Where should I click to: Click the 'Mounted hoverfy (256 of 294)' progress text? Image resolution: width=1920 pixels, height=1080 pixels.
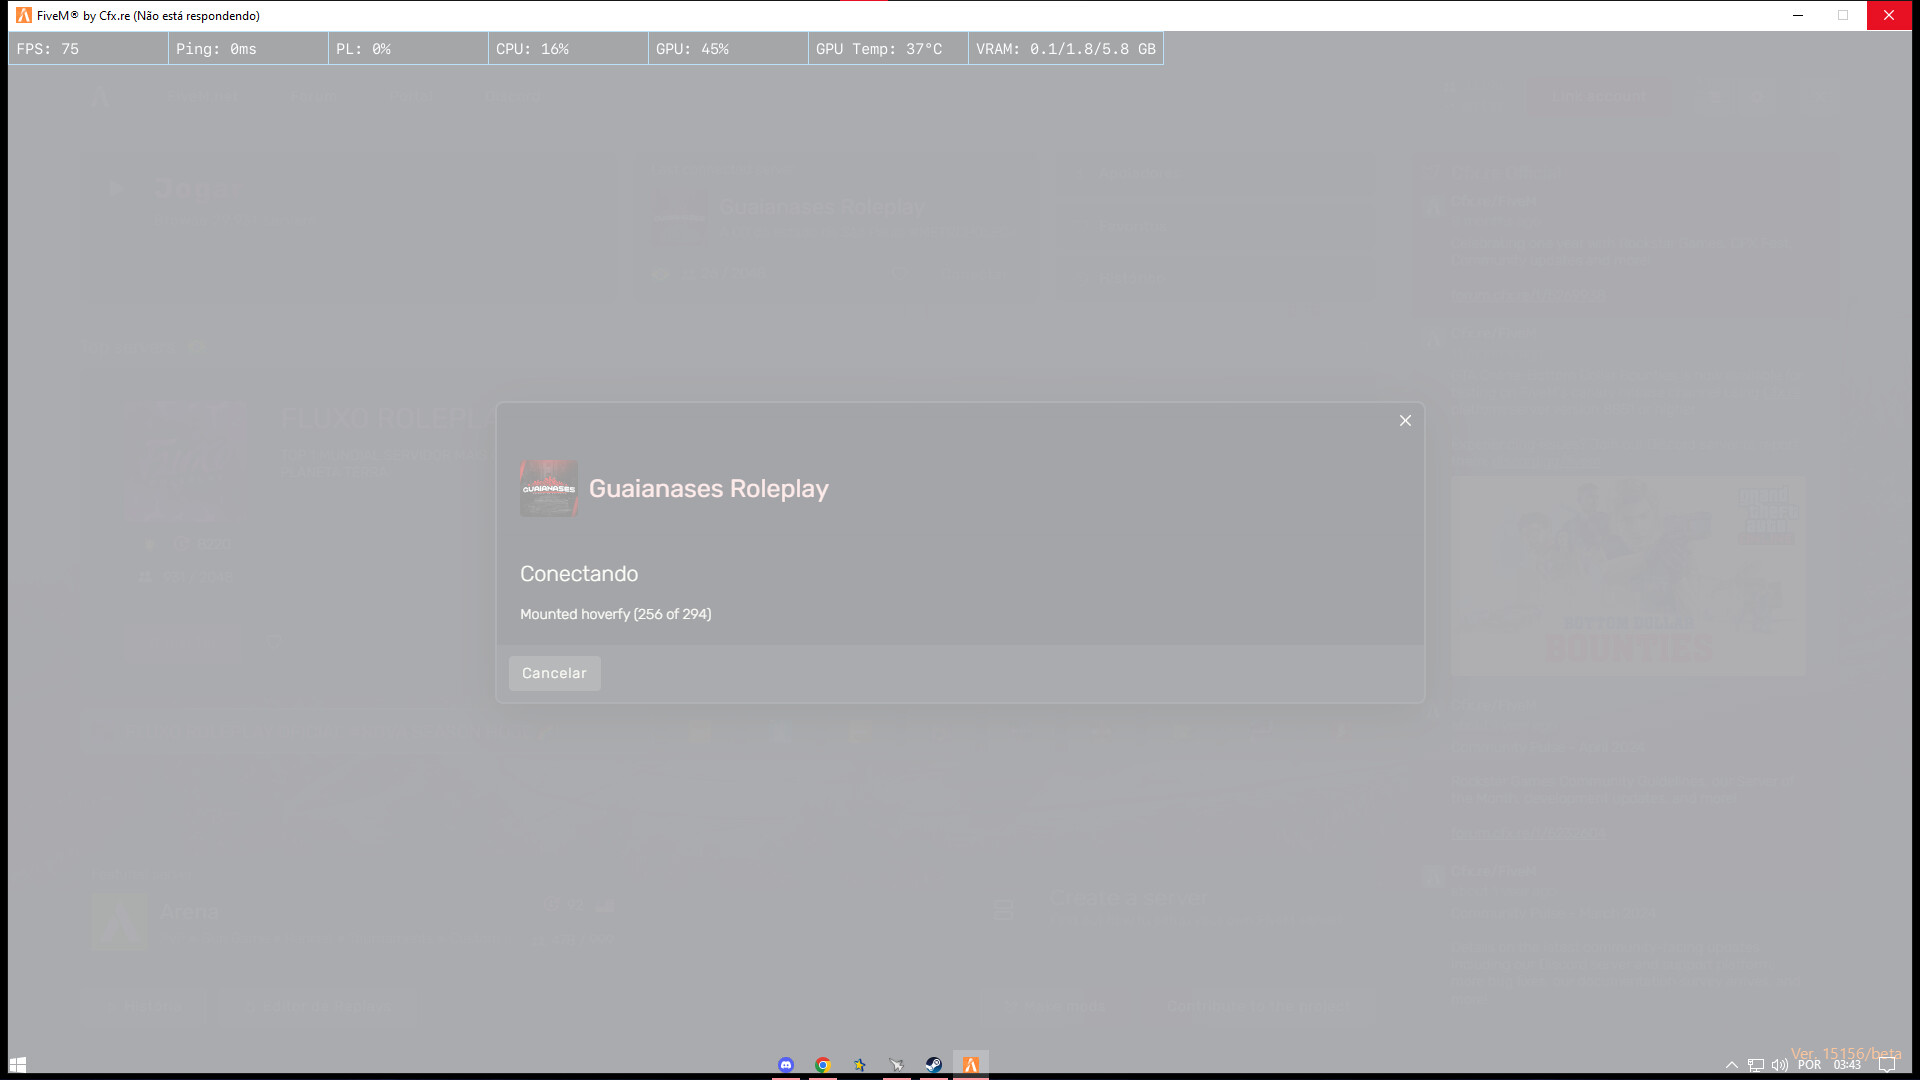[x=616, y=614]
